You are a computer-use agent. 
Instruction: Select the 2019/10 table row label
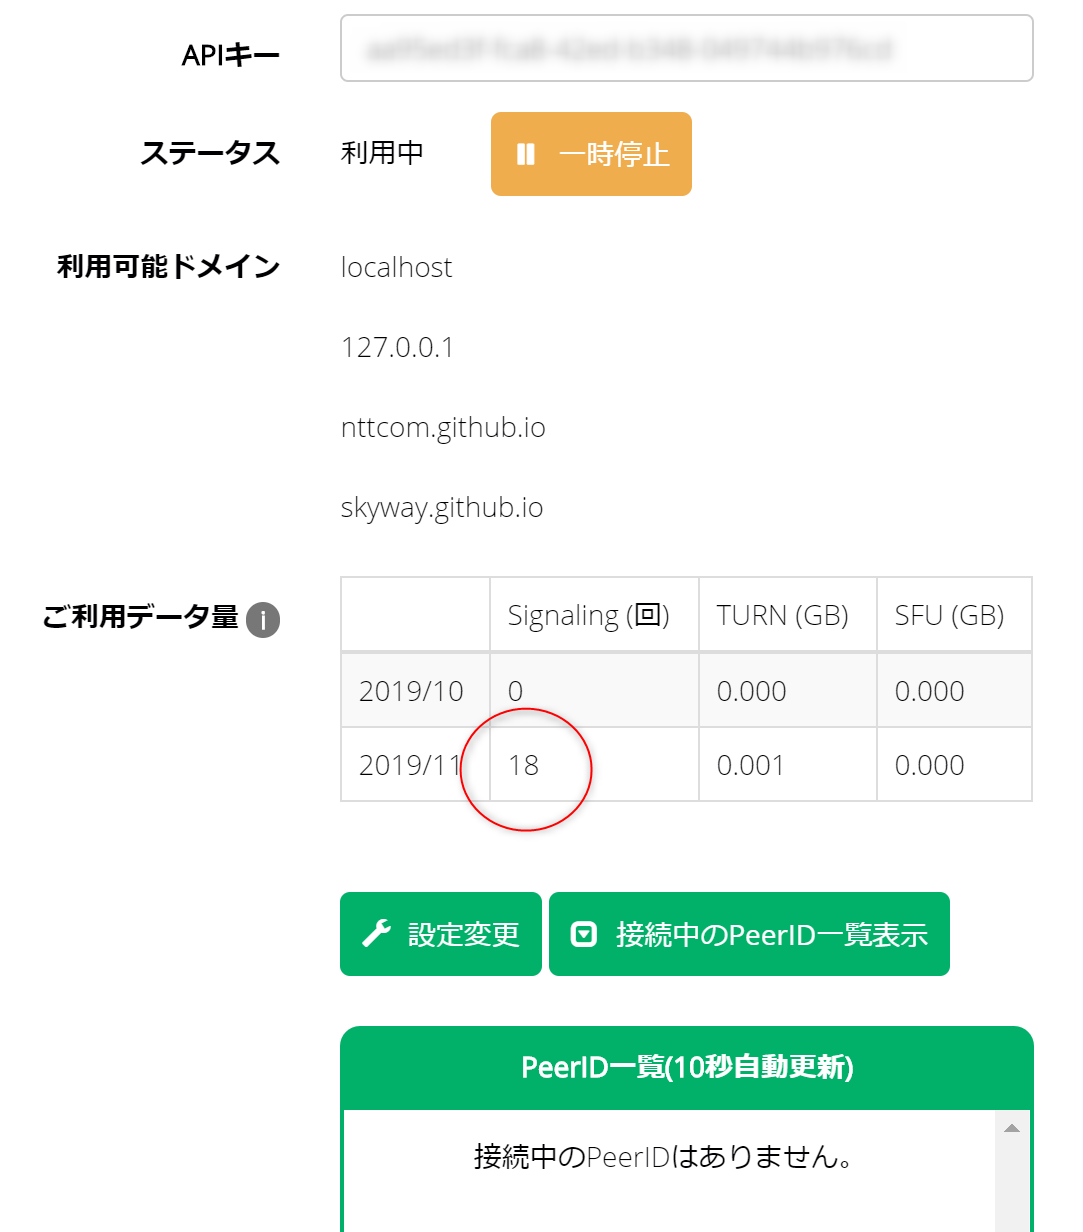point(411,691)
